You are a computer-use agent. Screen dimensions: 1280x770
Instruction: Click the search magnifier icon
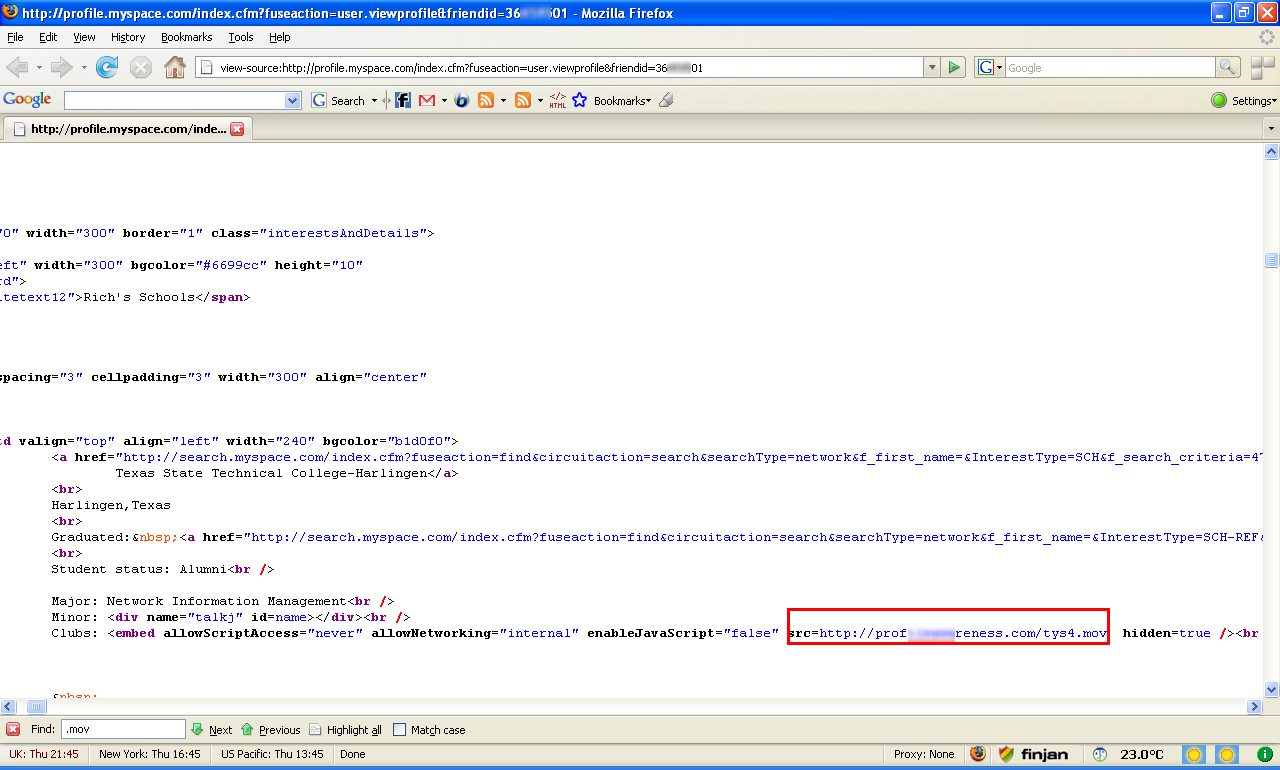coord(1228,67)
